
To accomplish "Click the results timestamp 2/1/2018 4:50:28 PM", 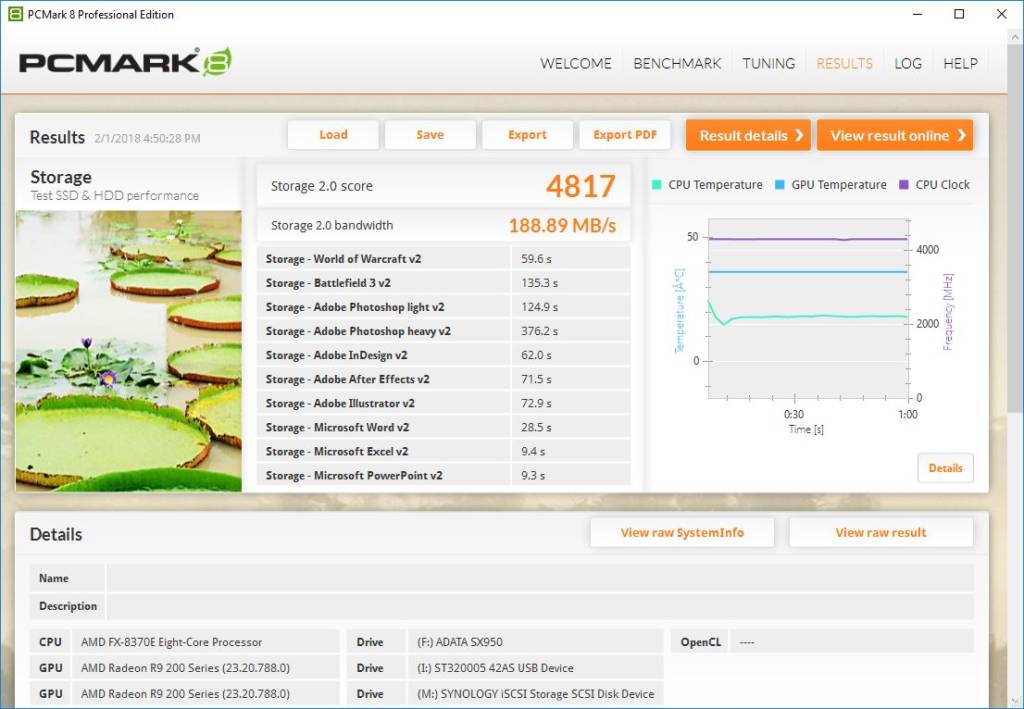I will coord(147,138).
